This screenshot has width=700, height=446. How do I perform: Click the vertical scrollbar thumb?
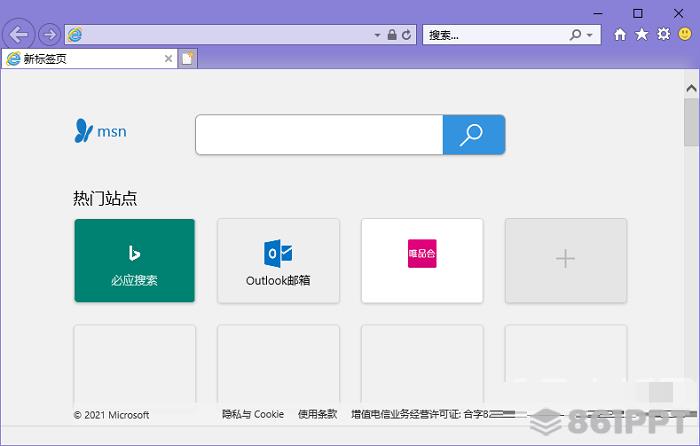[691, 121]
